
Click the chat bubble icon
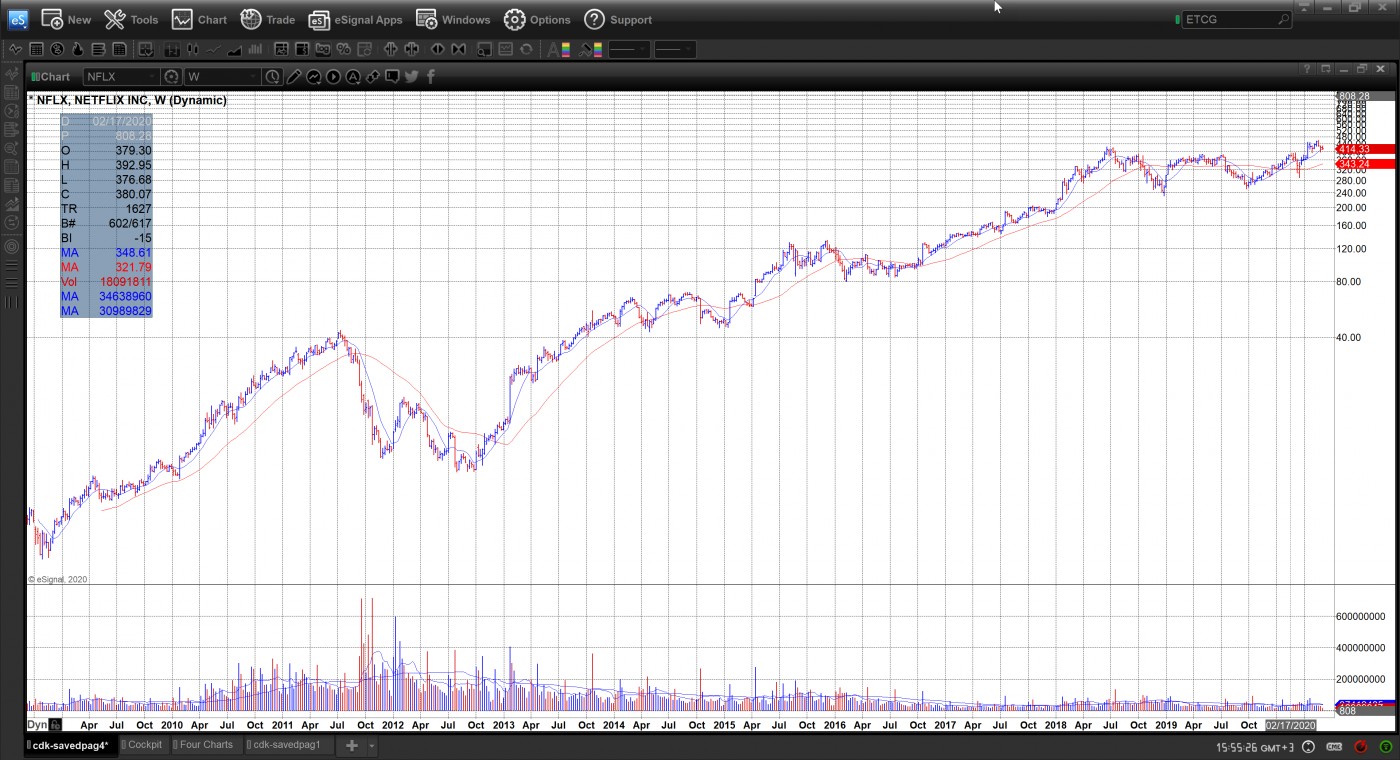392,76
